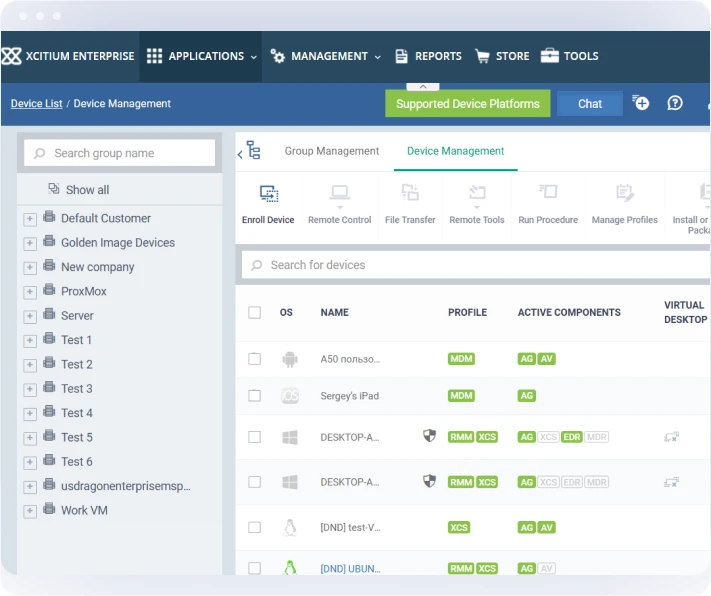Expand the Default Customer group
The height and width of the screenshot is (596, 711).
(30, 220)
